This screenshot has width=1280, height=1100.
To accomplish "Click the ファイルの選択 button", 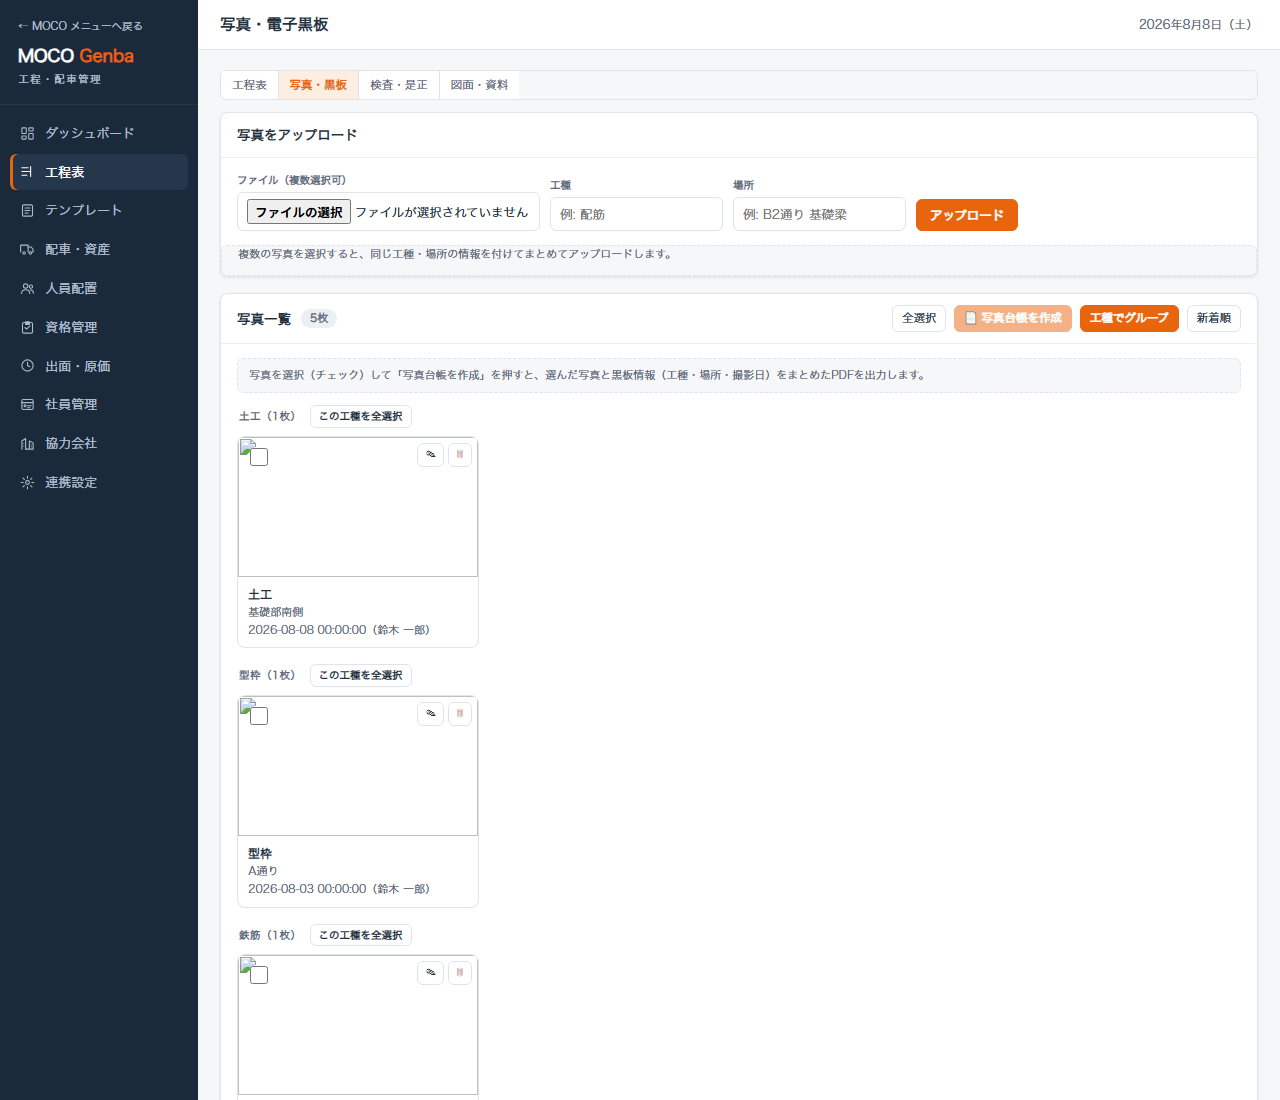I will [x=299, y=212].
